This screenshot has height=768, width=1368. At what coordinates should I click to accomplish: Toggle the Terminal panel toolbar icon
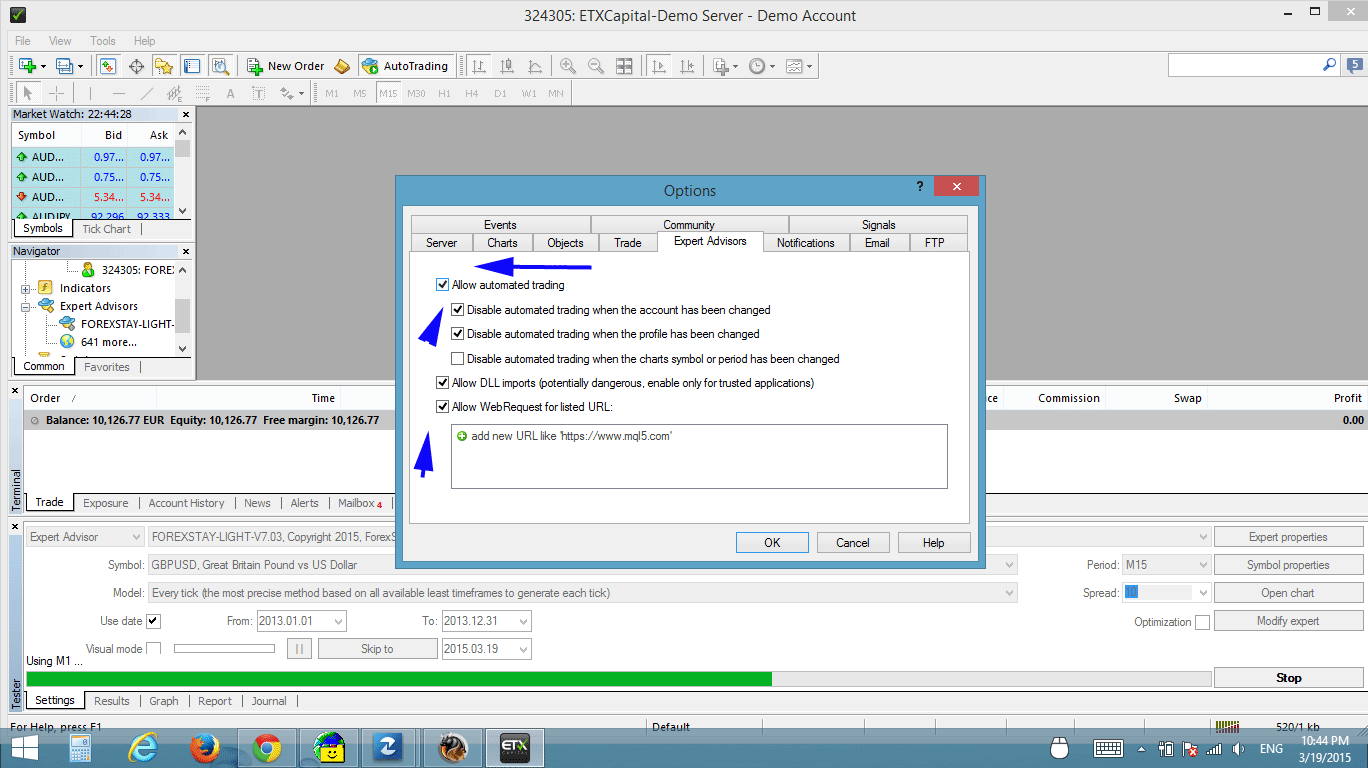(x=192, y=66)
